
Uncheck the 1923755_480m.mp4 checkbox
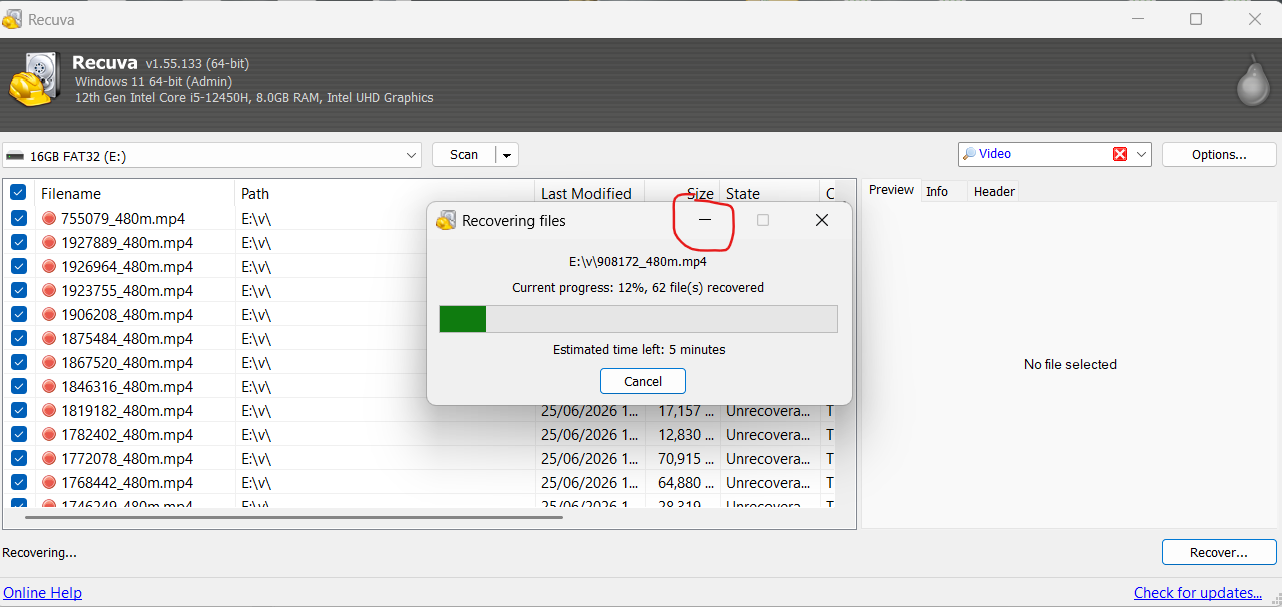pyautogui.click(x=18, y=290)
